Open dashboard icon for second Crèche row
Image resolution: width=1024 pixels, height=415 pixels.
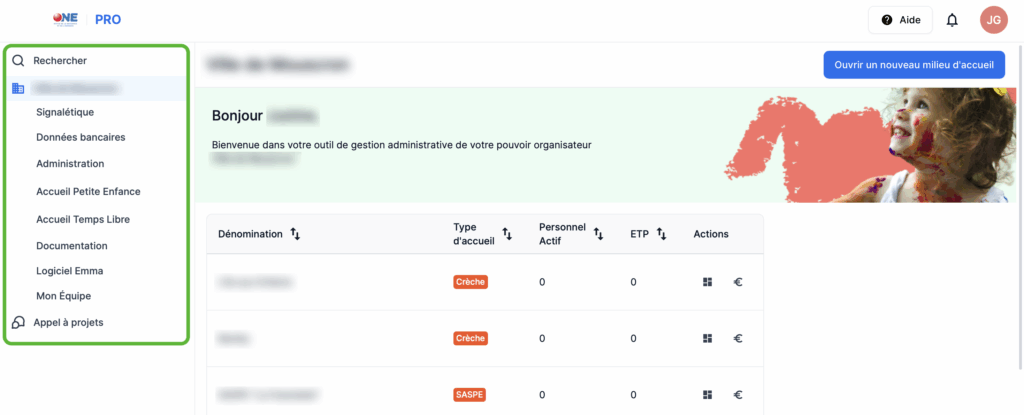click(x=708, y=338)
